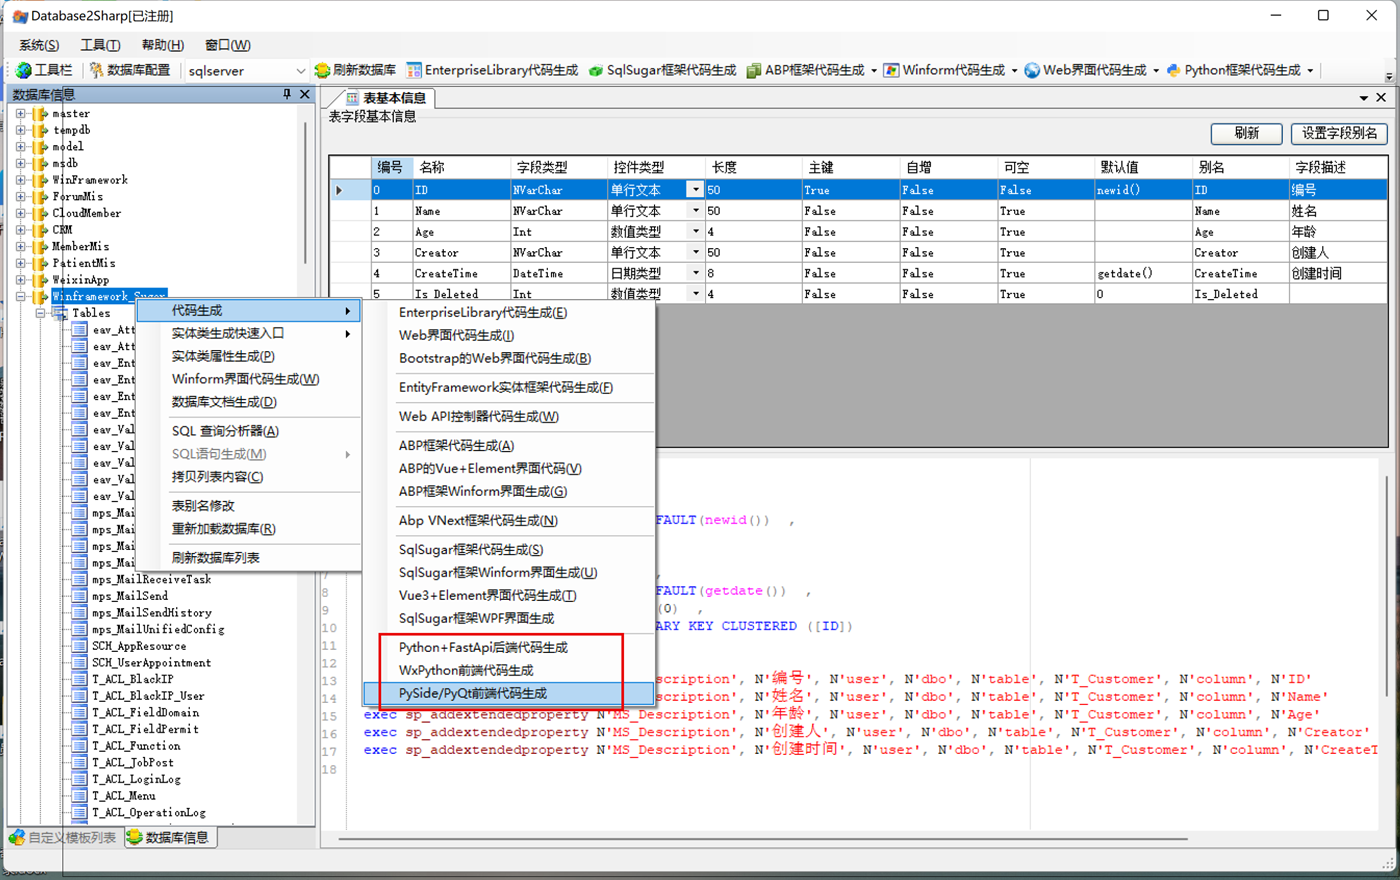
Task: Expand the master database node
Action: click(20, 114)
